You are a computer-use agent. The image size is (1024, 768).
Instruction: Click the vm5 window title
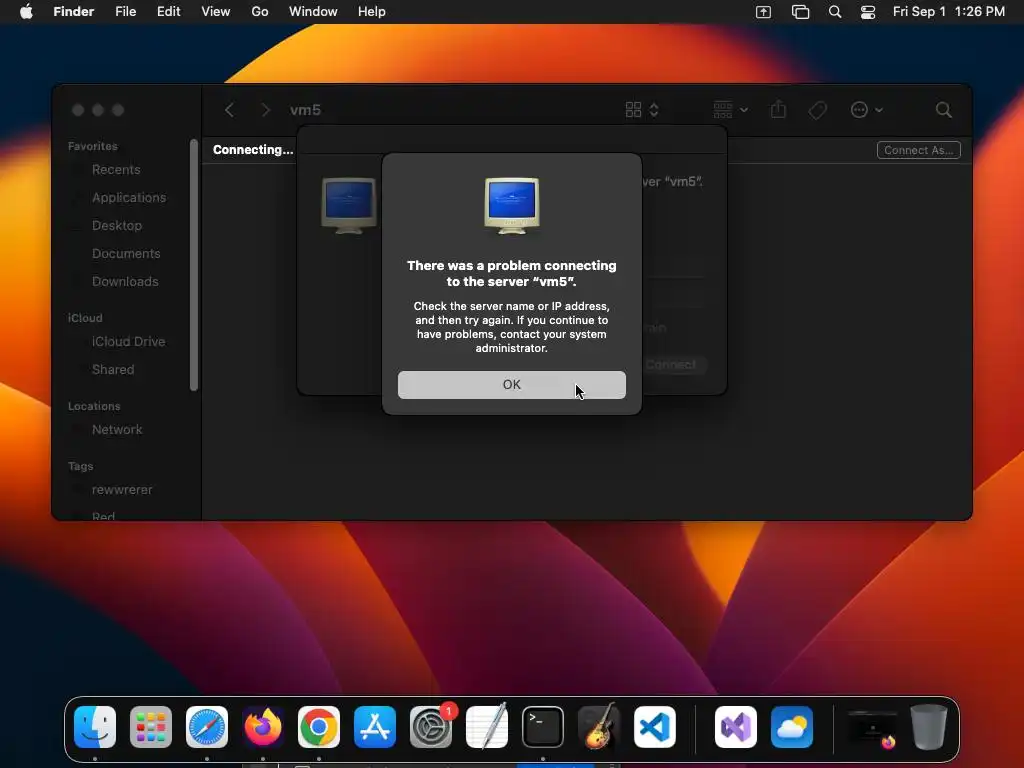(x=305, y=110)
